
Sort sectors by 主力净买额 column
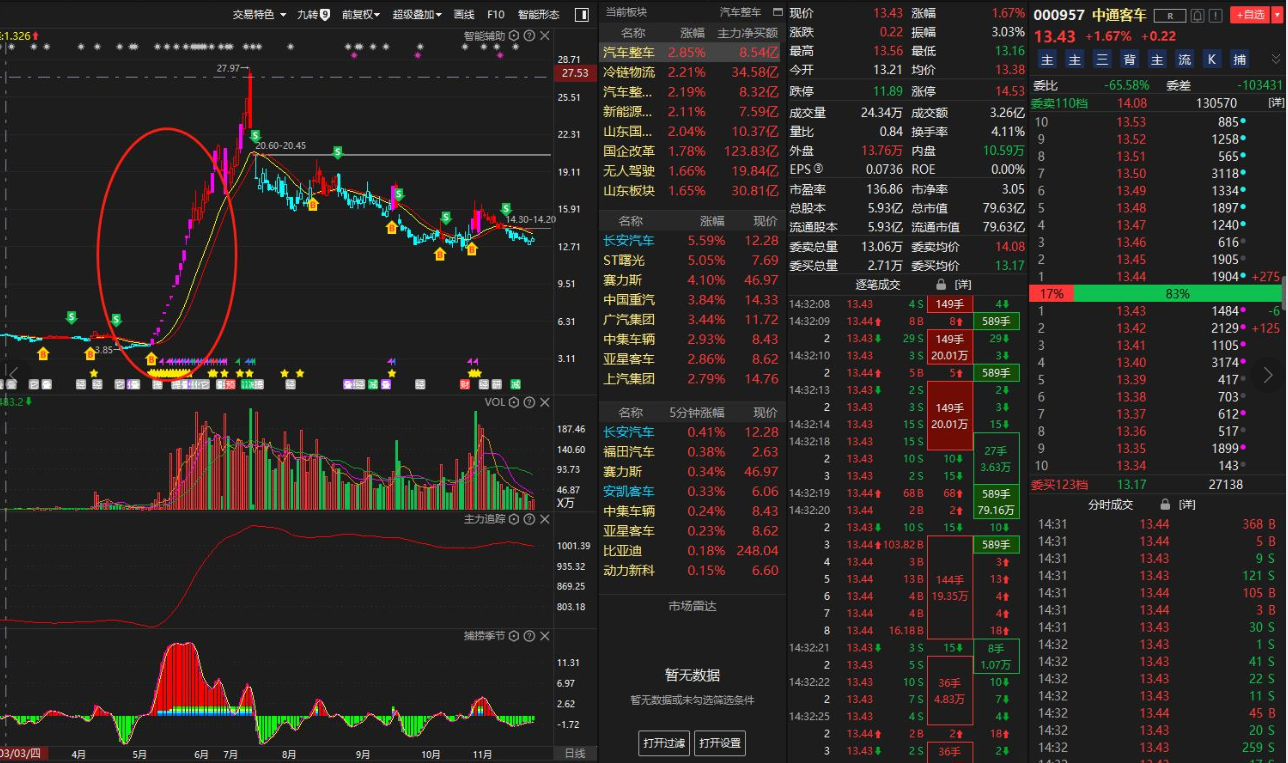(748, 33)
